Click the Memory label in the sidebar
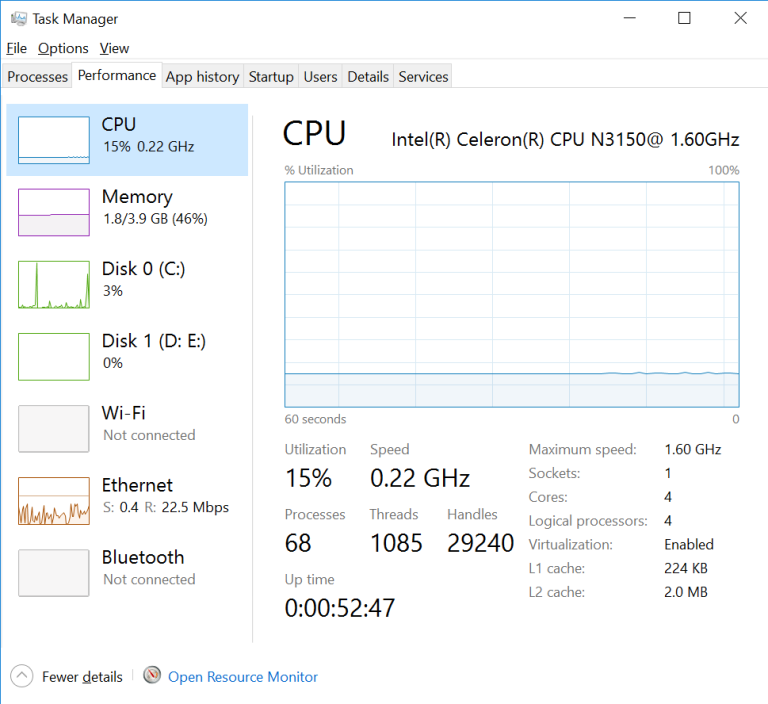Viewport: 768px width, 704px height. point(137,196)
